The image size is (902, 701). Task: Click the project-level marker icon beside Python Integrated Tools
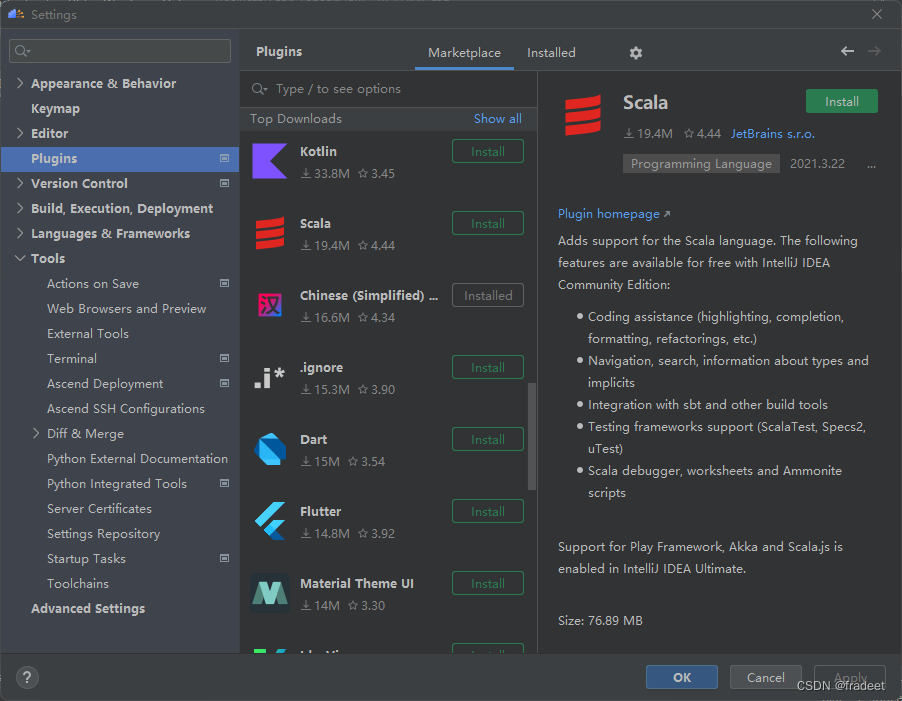point(225,484)
